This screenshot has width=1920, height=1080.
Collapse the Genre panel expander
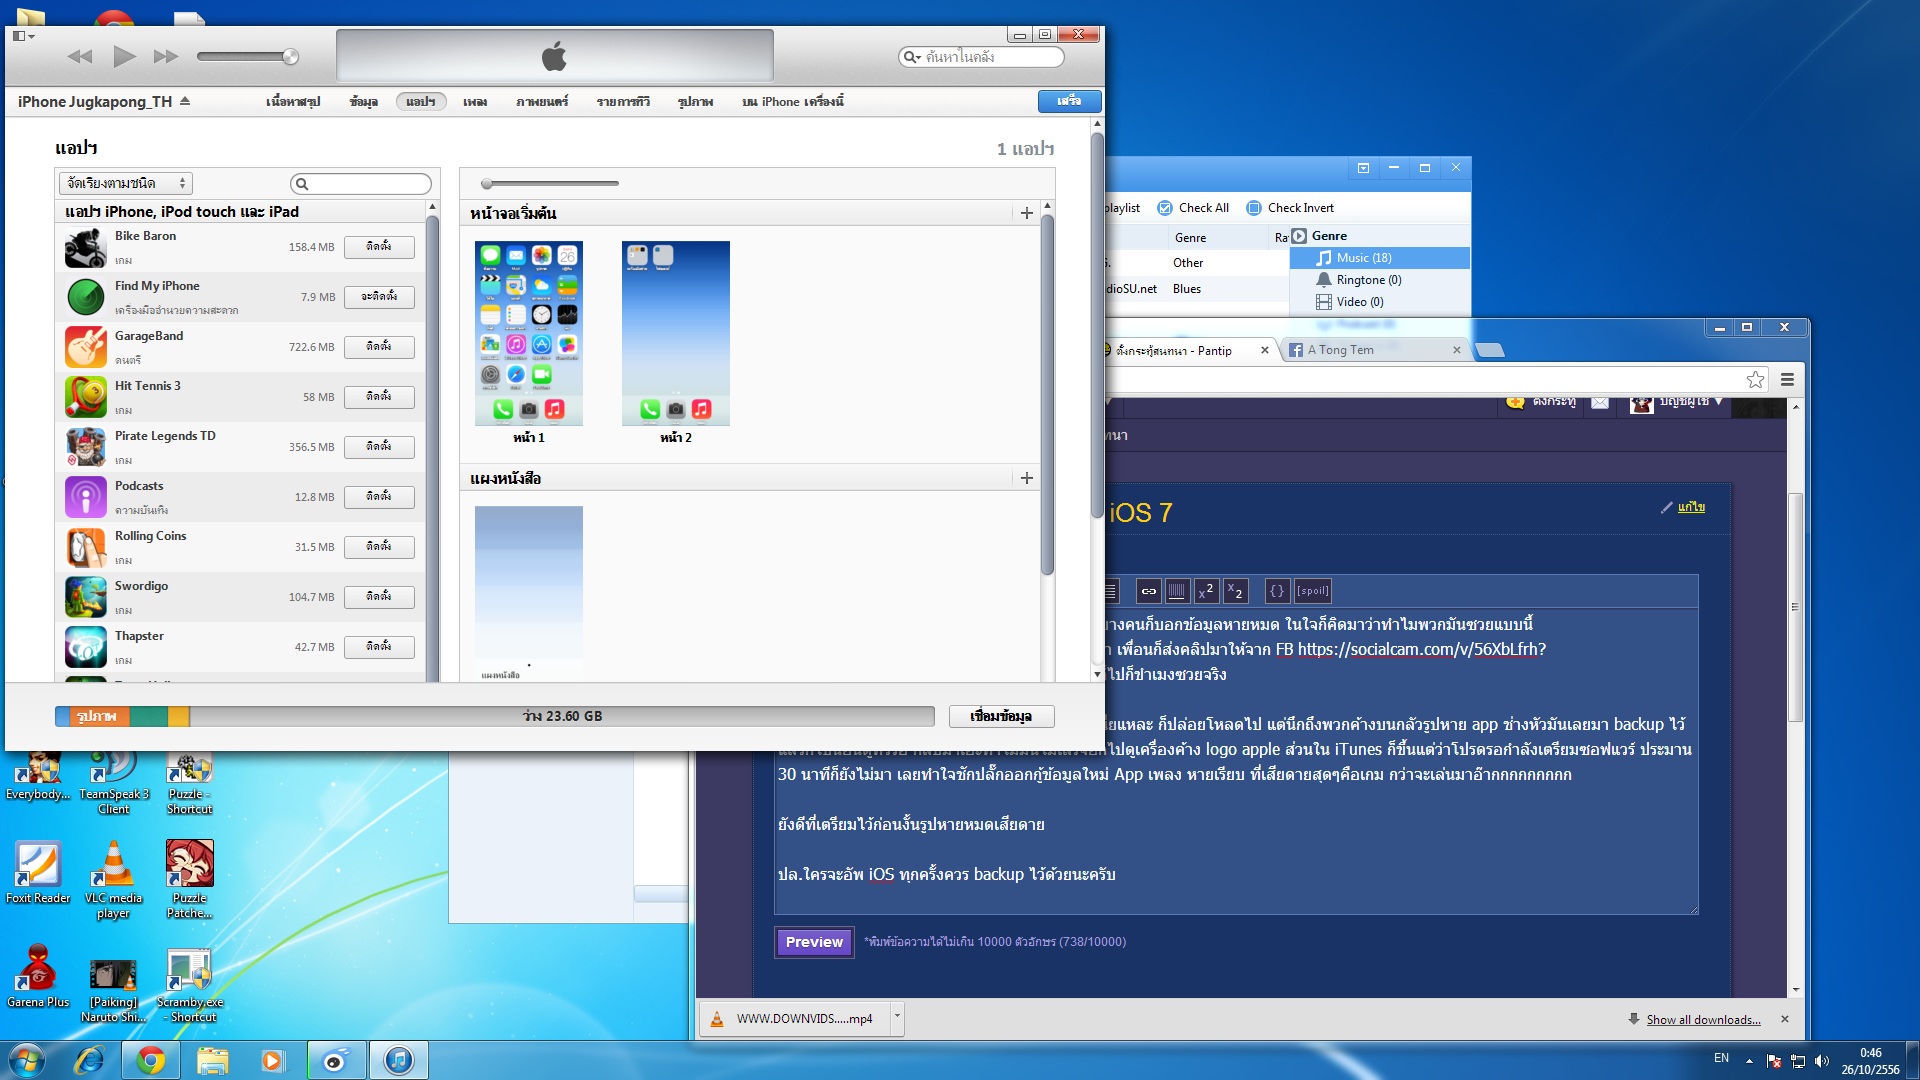click(x=1299, y=236)
